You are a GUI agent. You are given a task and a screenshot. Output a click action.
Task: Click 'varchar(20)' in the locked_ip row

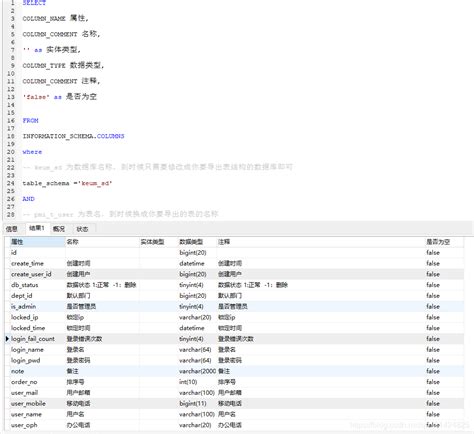(x=195, y=317)
